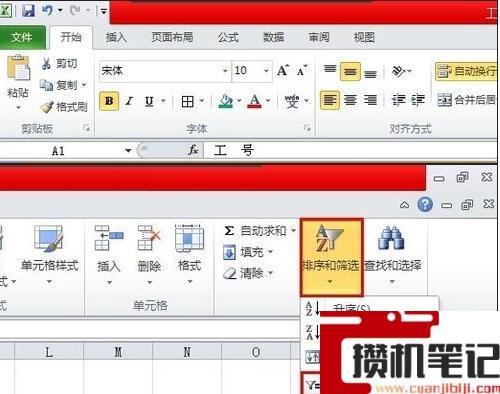Click the 格式刷 format painter
The width and height of the screenshot is (500, 394).
pos(64,107)
